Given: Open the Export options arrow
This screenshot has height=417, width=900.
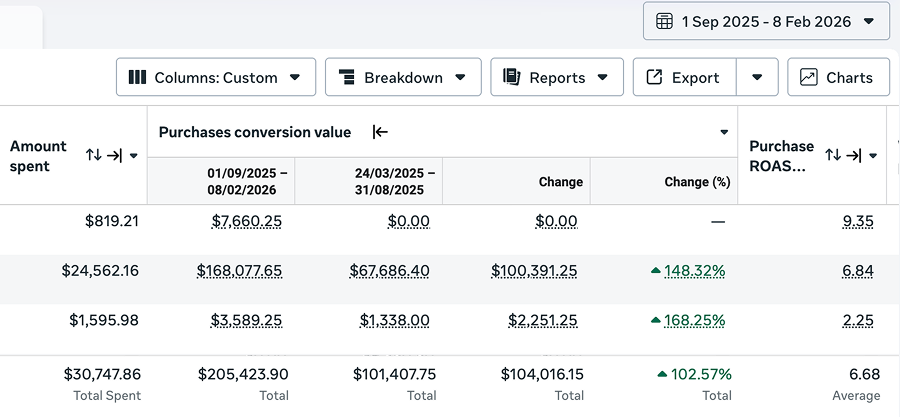Looking at the screenshot, I should pyautogui.click(x=757, y=77).
